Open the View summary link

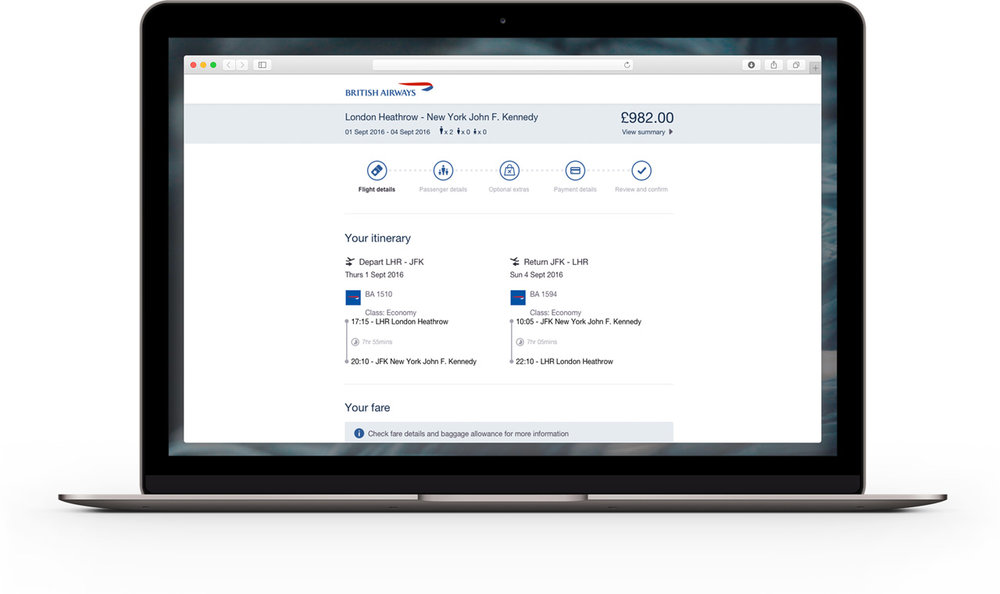(x=643, y=132)
